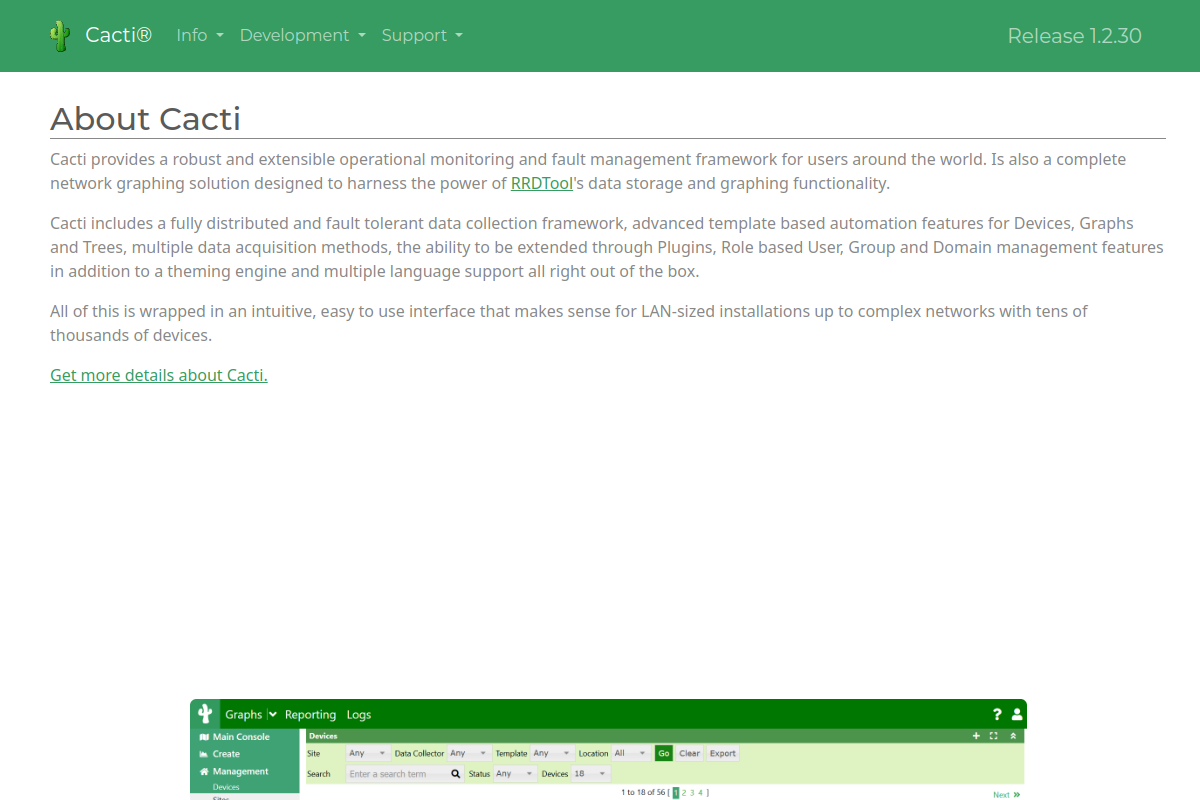
Task: Open the Support dropdown menu
Action: point(421,36)
